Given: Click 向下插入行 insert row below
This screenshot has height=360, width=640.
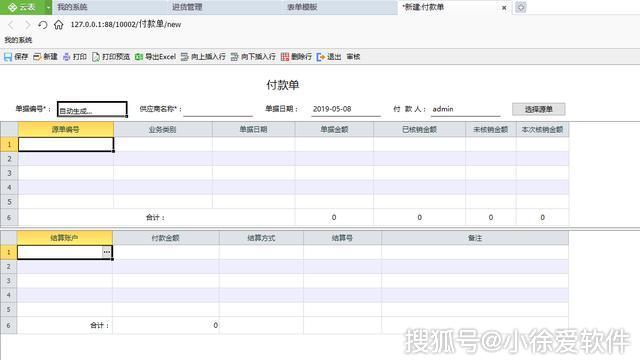Looking at the screenshot, I should [253, 57].
